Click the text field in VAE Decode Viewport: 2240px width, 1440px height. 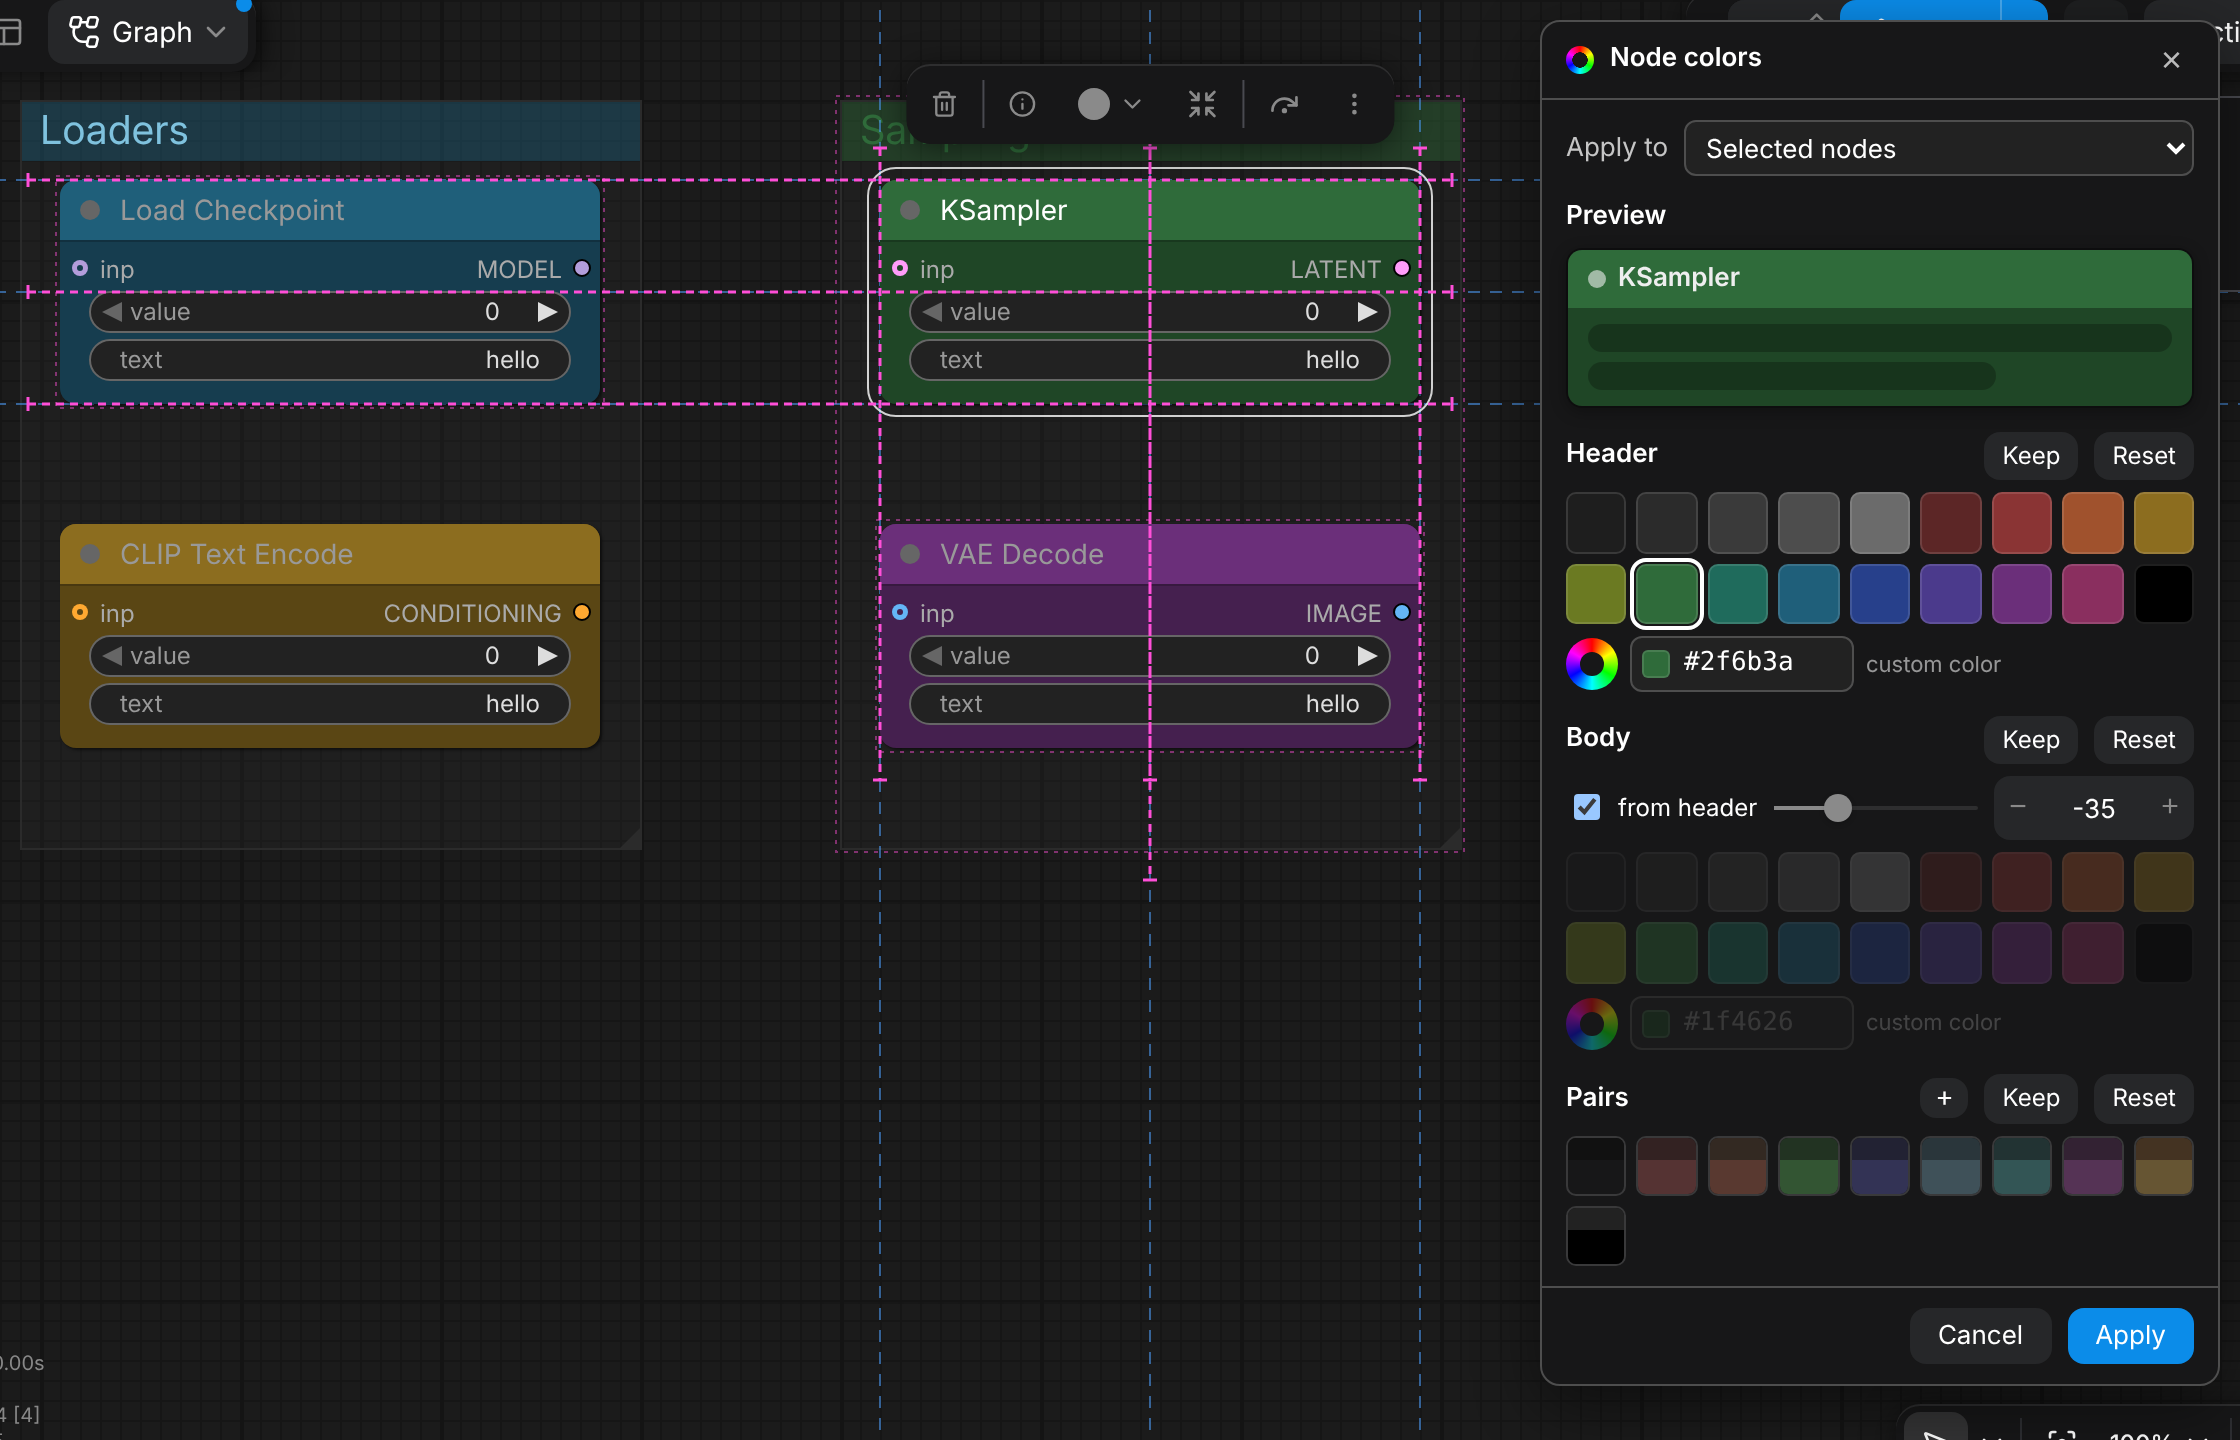pyautogui.click(x=1149, y=704)
